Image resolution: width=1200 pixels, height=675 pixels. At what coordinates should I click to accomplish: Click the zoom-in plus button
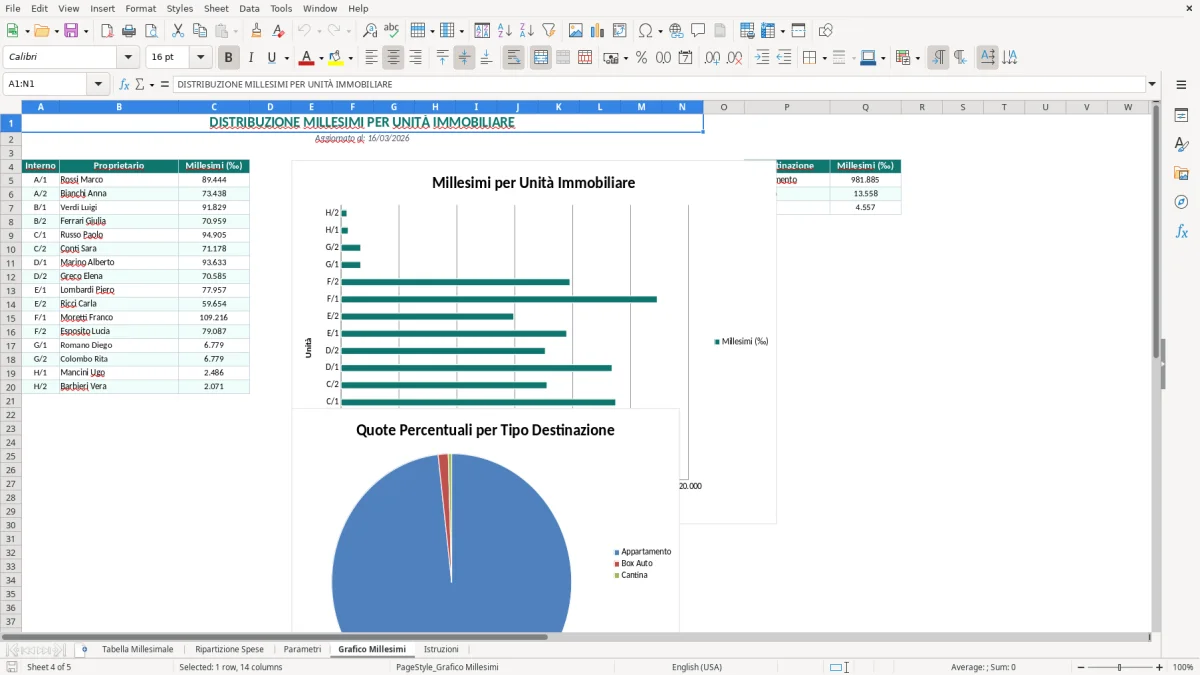coord(1160,667)
